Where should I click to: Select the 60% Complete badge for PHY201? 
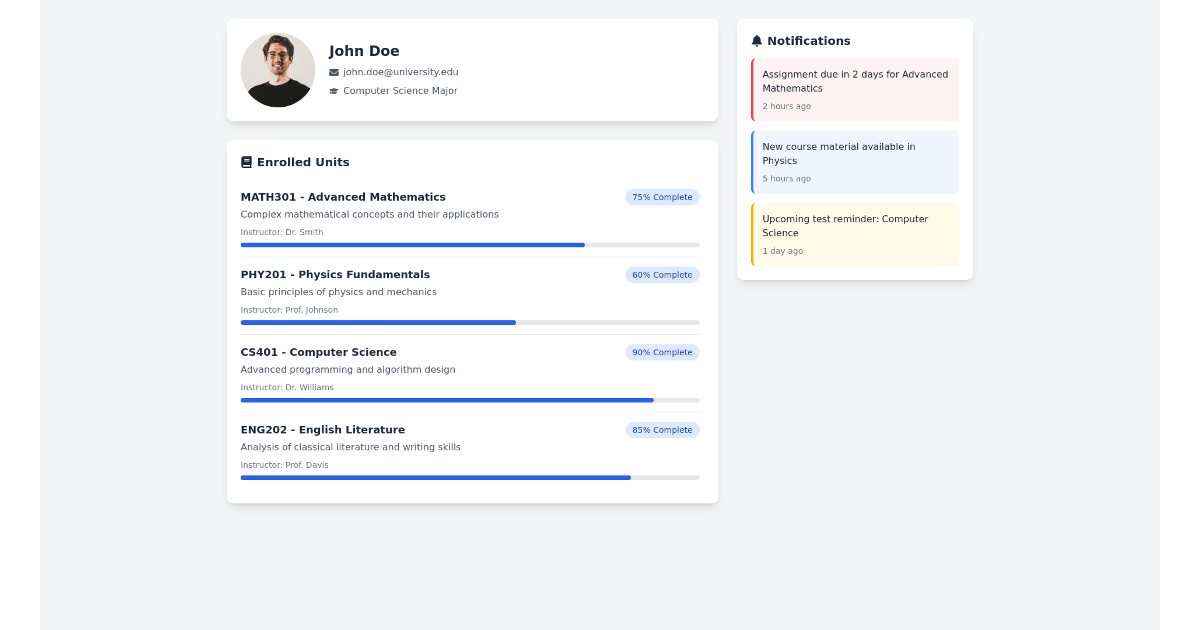point(662,274)
